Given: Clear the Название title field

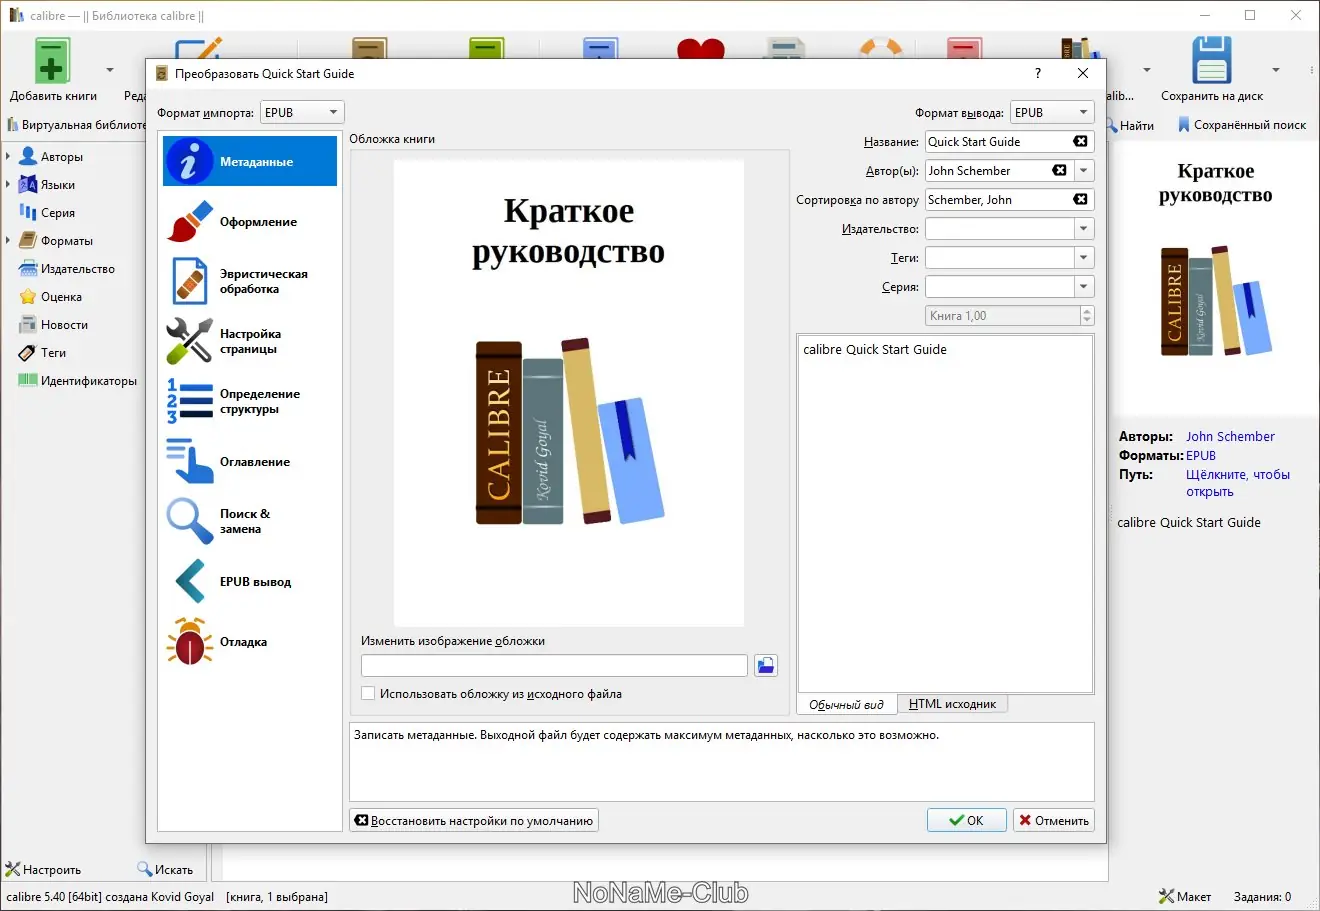Looking at the screenshot, I should 1080,142.
